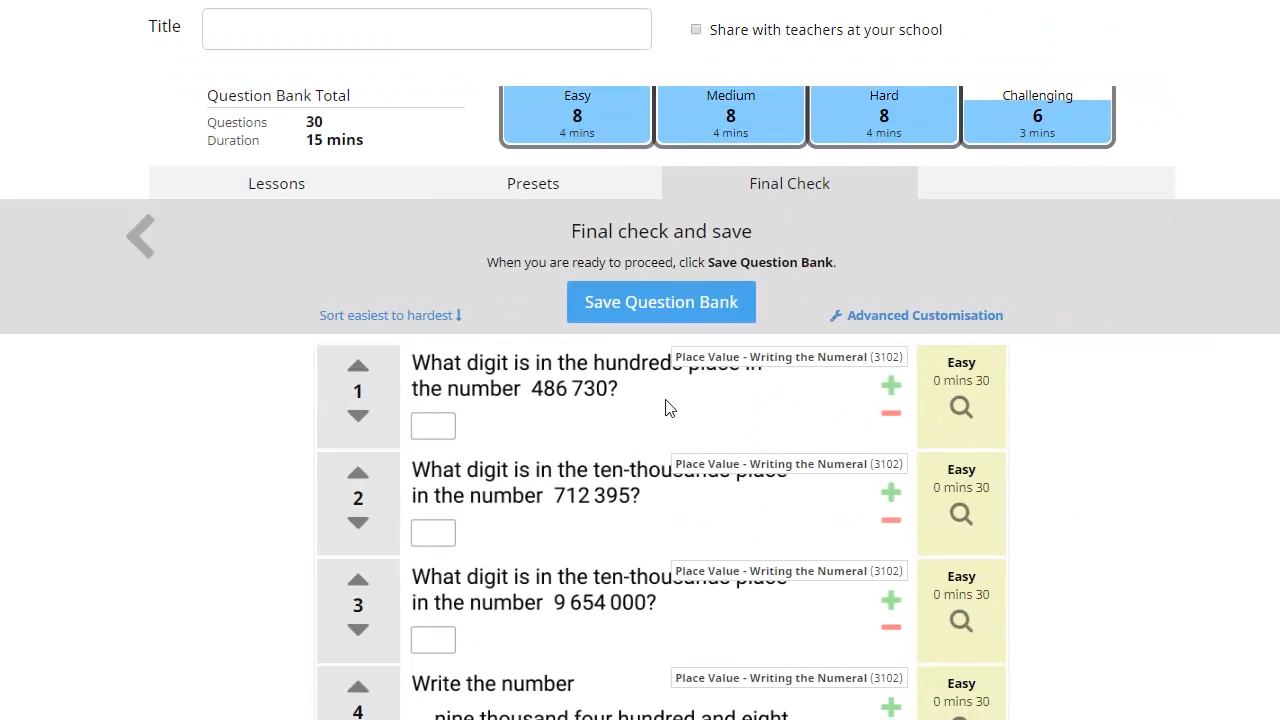1280x720 pixels.
Task: Click the back arrow icon
Action: (x=140, y=236)
